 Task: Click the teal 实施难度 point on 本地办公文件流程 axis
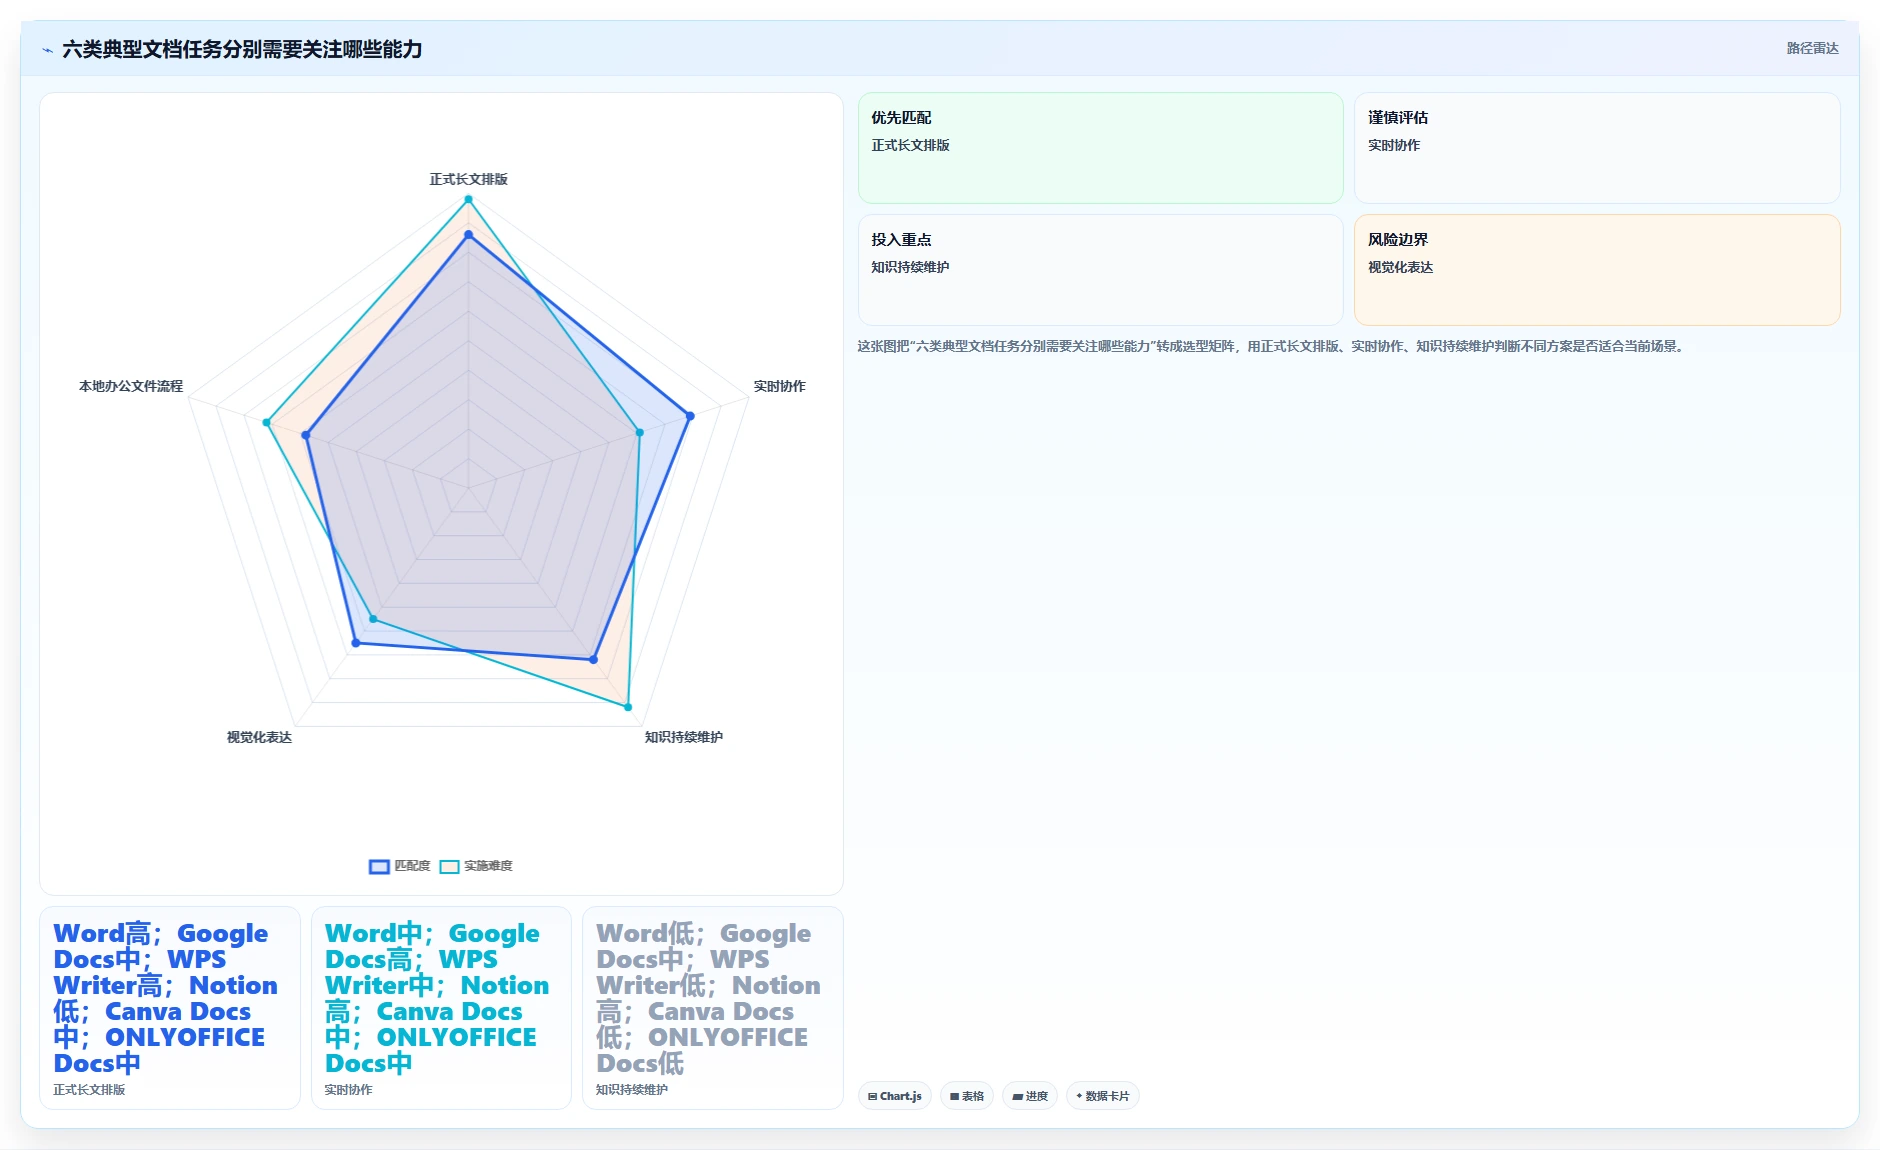[266, 423]
